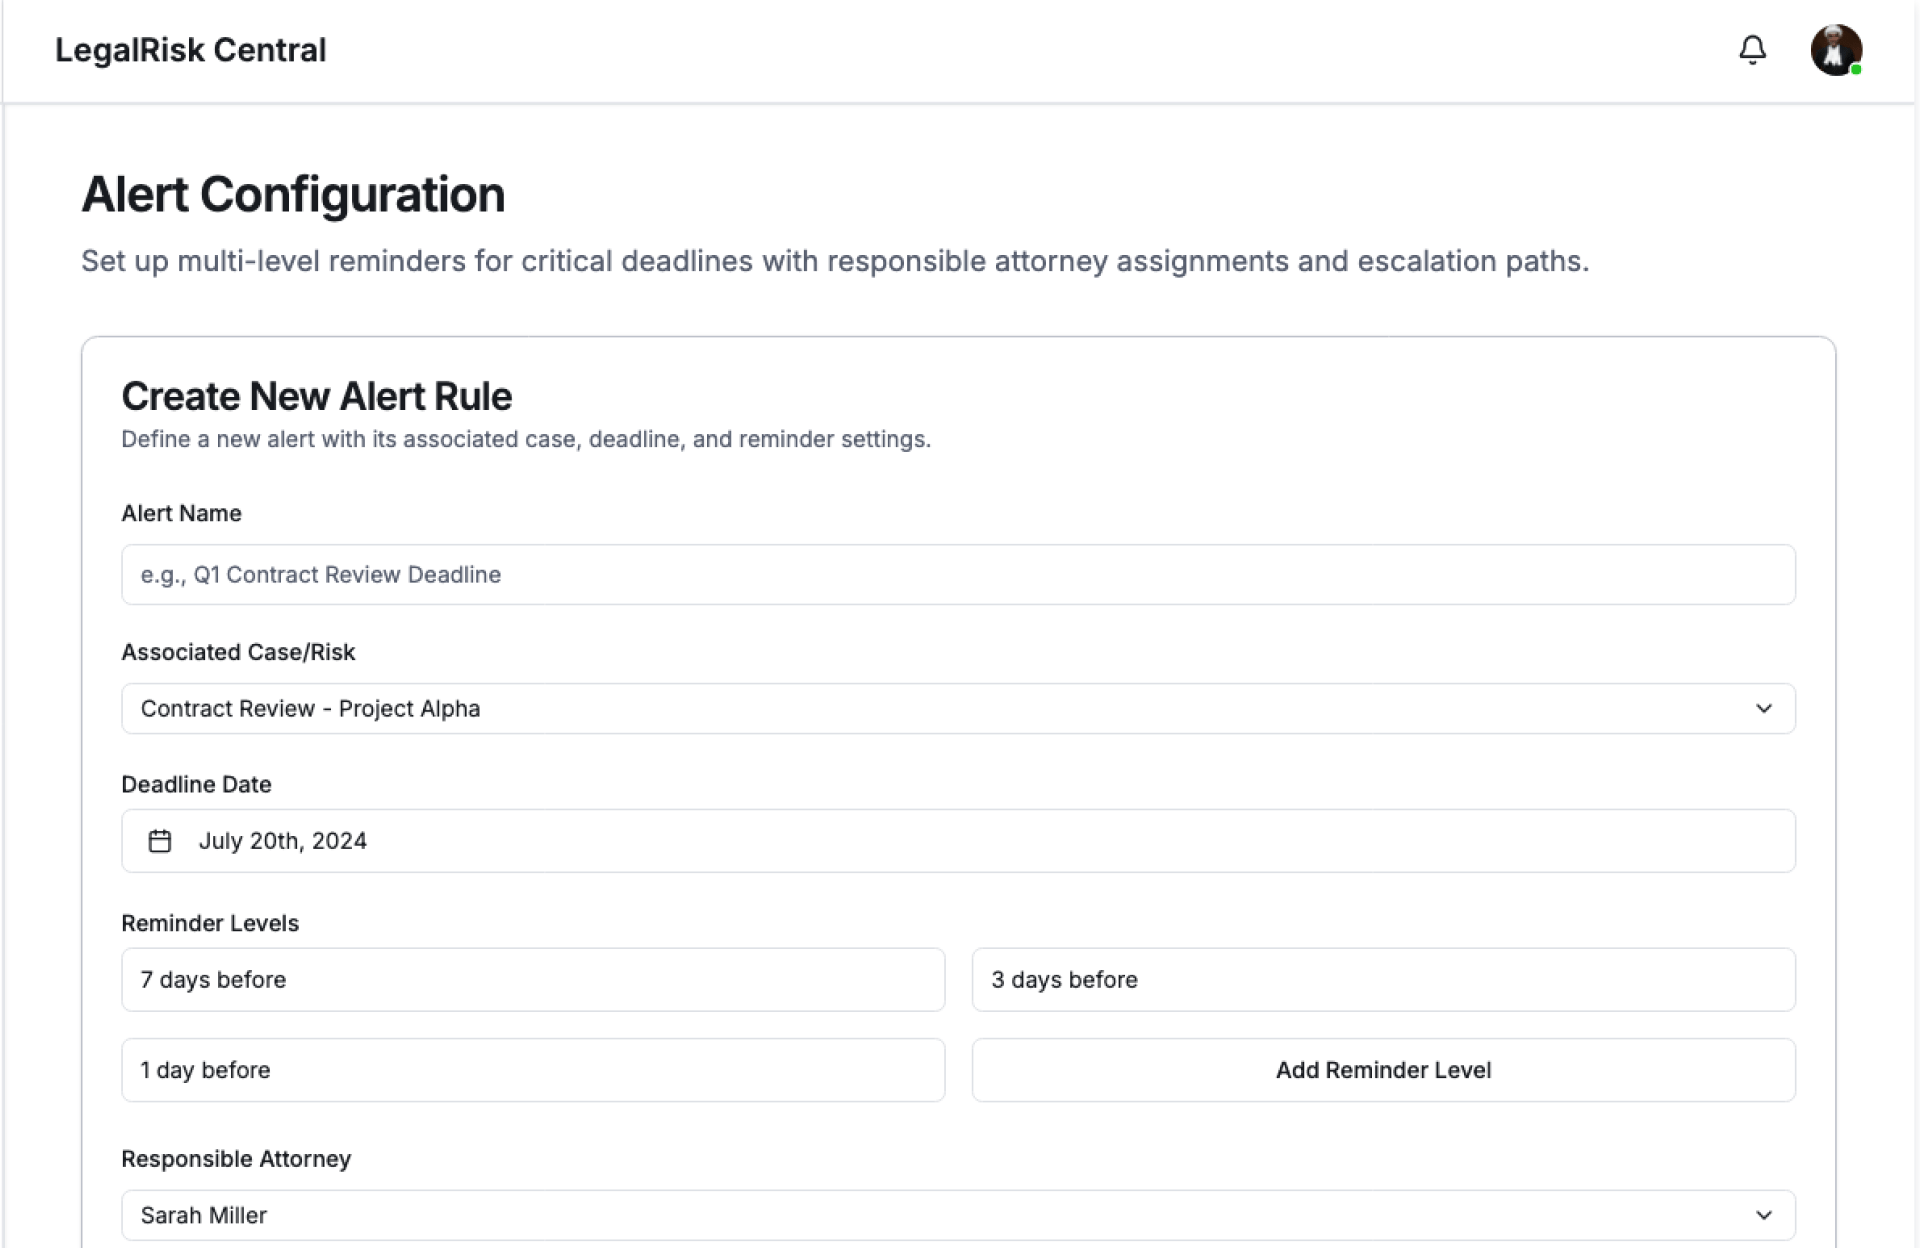1920x1248 pixels.
Task: Open the July 20th, 2024 date picker
Action: pos(957,841)
